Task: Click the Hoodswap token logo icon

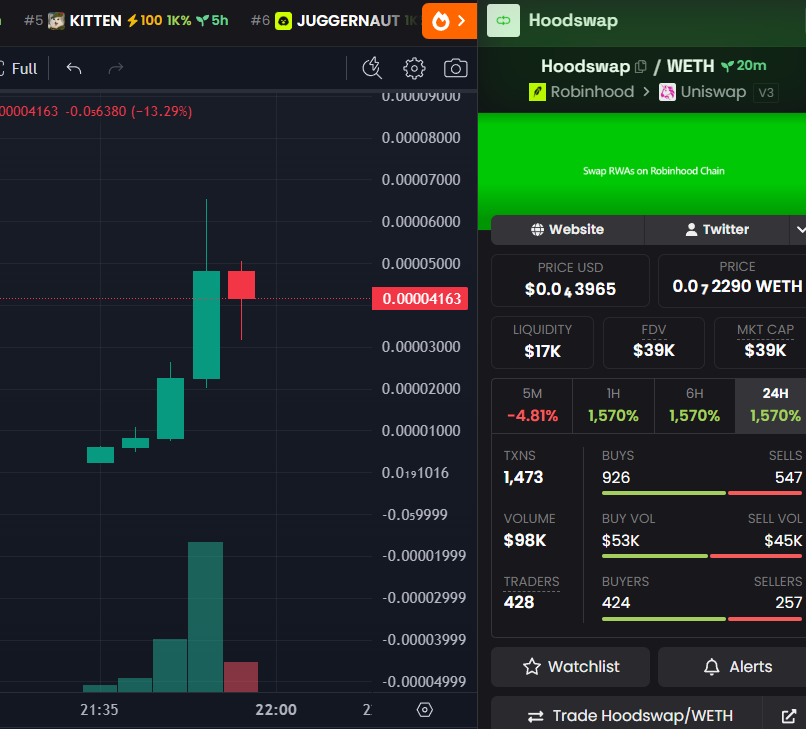Action: click(x=503, y=21)
